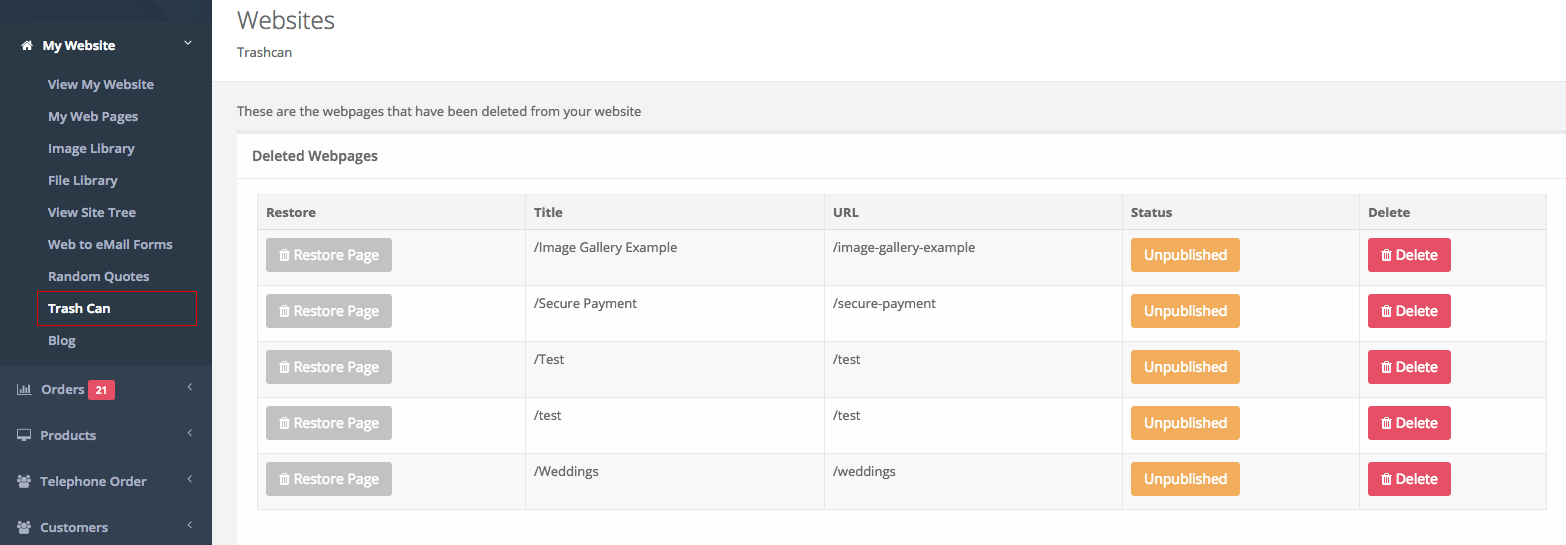Screen dimensions: 1566x545
Task: Delete the /Test page permanently
Action: [1409, 367]
